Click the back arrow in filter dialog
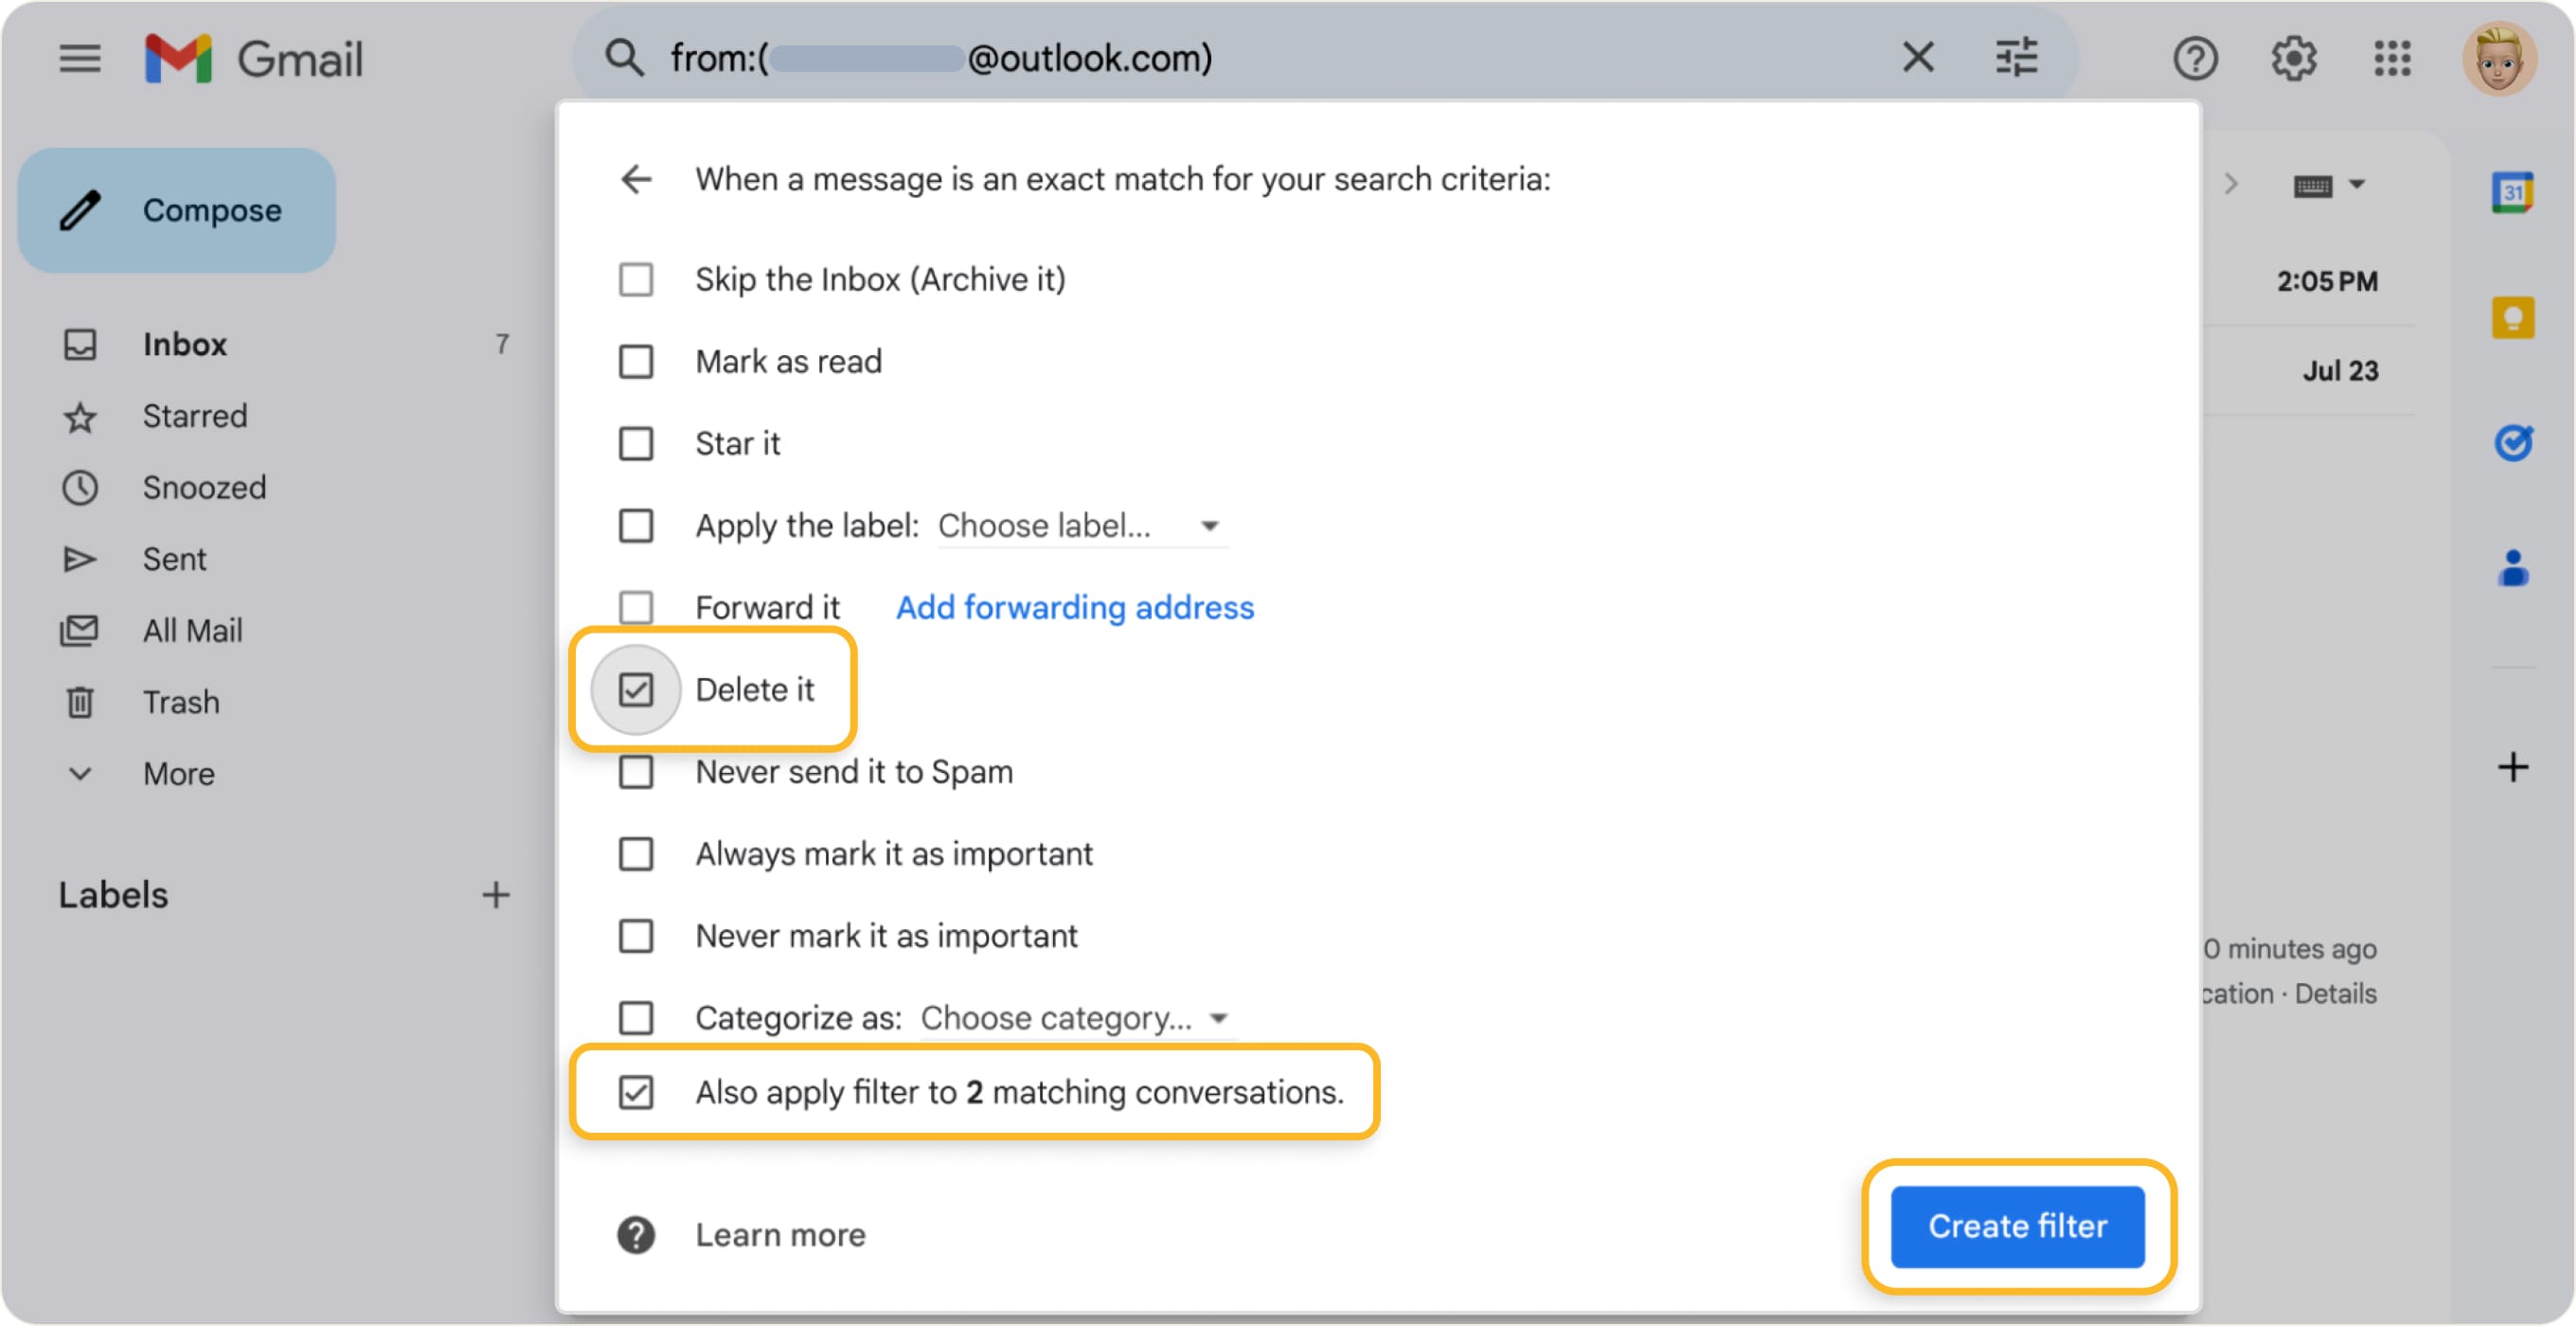This screenshot has width=2576, height=1326. coord(637,179)
